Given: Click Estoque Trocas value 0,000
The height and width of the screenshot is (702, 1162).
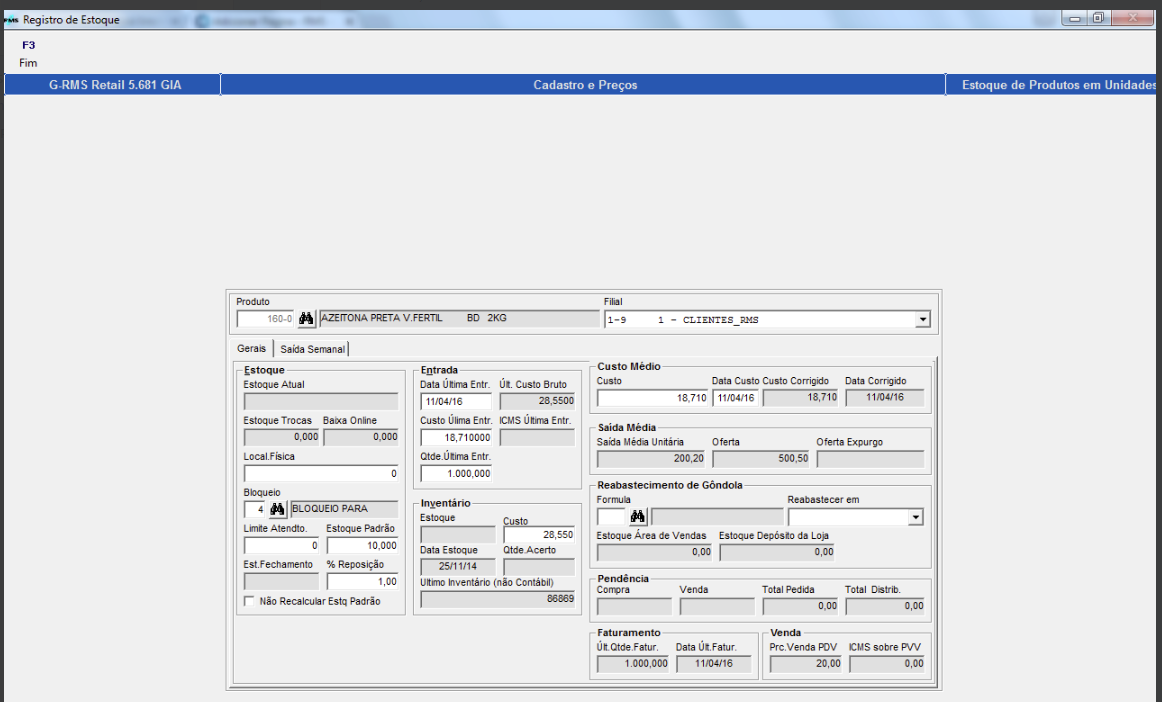Looking at the screenshot, I should click(x=282, y=437).
